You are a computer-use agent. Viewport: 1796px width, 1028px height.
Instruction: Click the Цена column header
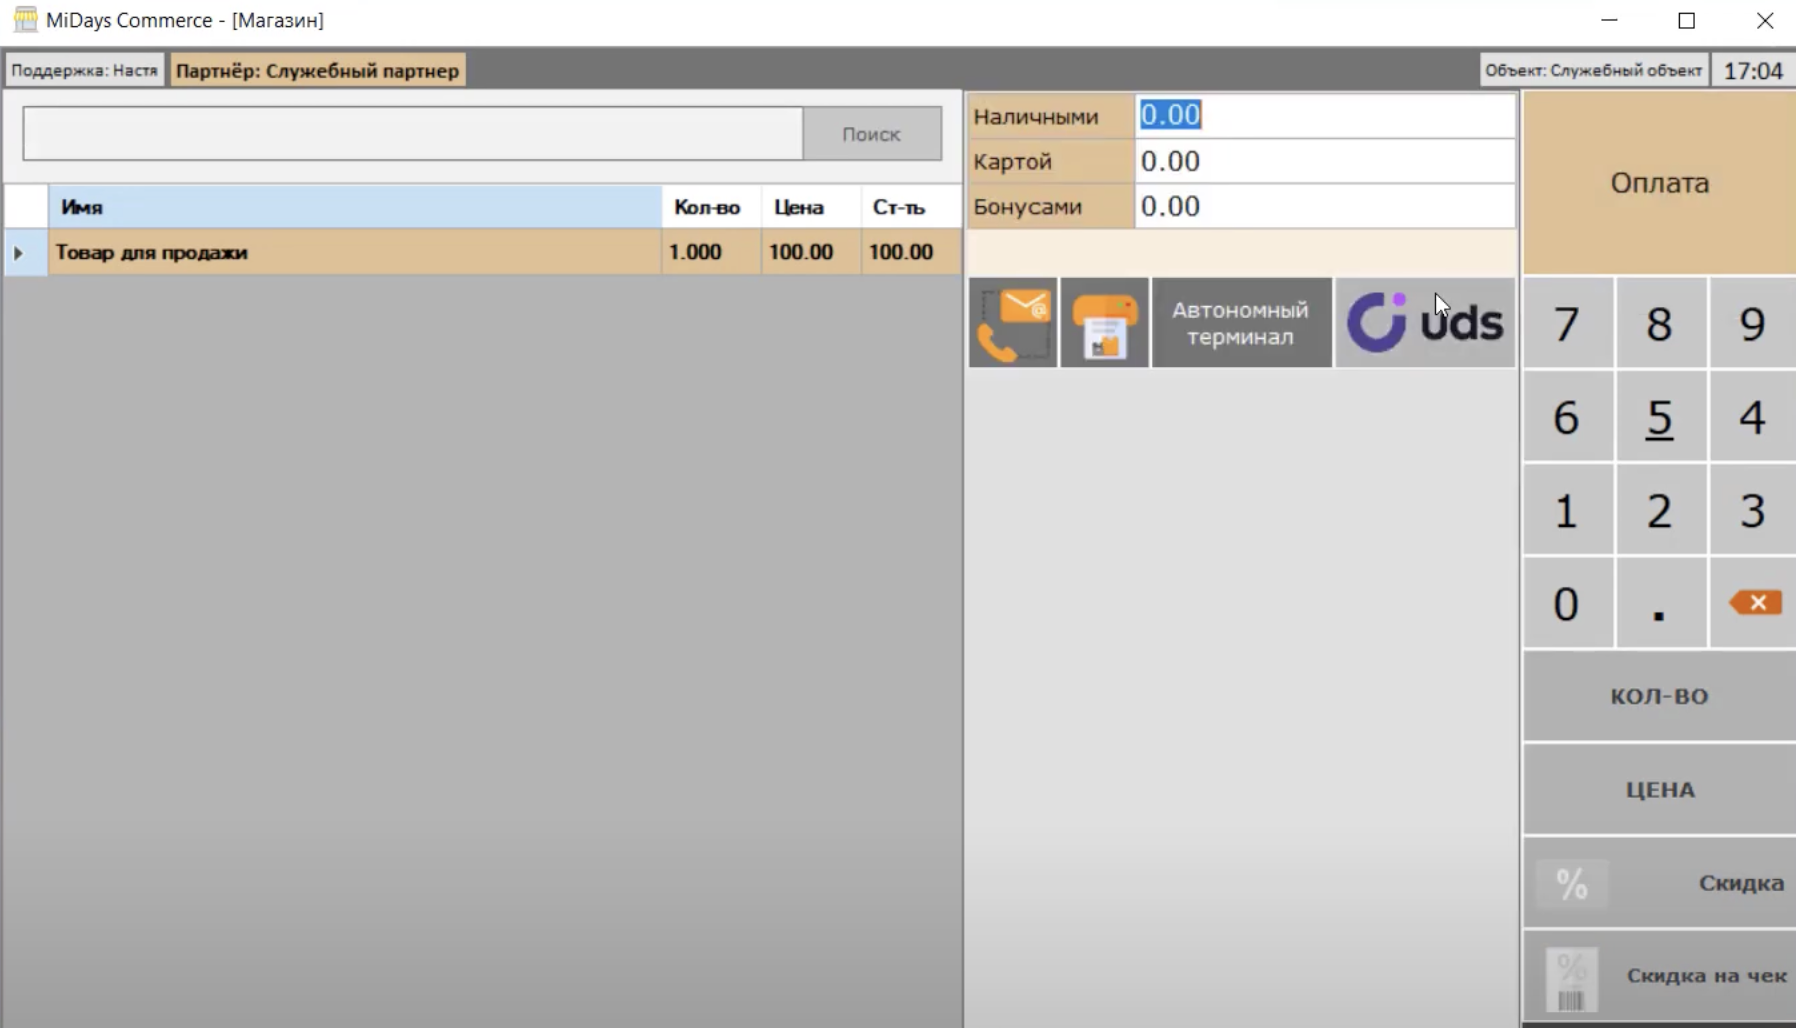coord(811,207)
